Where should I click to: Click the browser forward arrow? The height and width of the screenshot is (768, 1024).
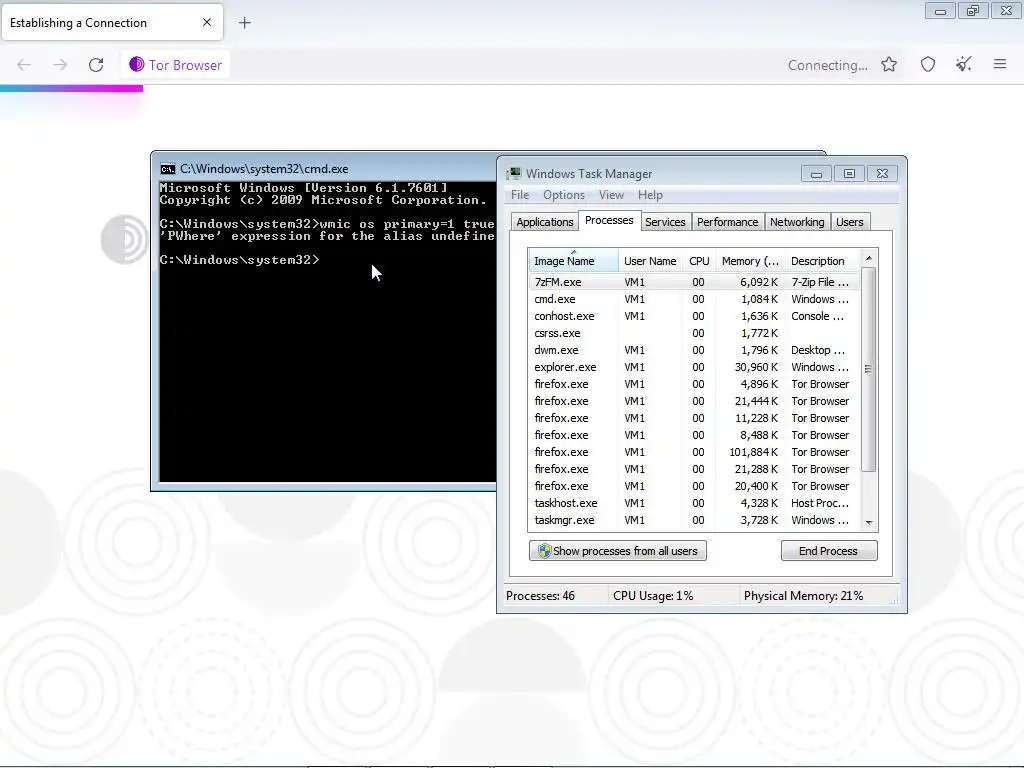(60, 65)
